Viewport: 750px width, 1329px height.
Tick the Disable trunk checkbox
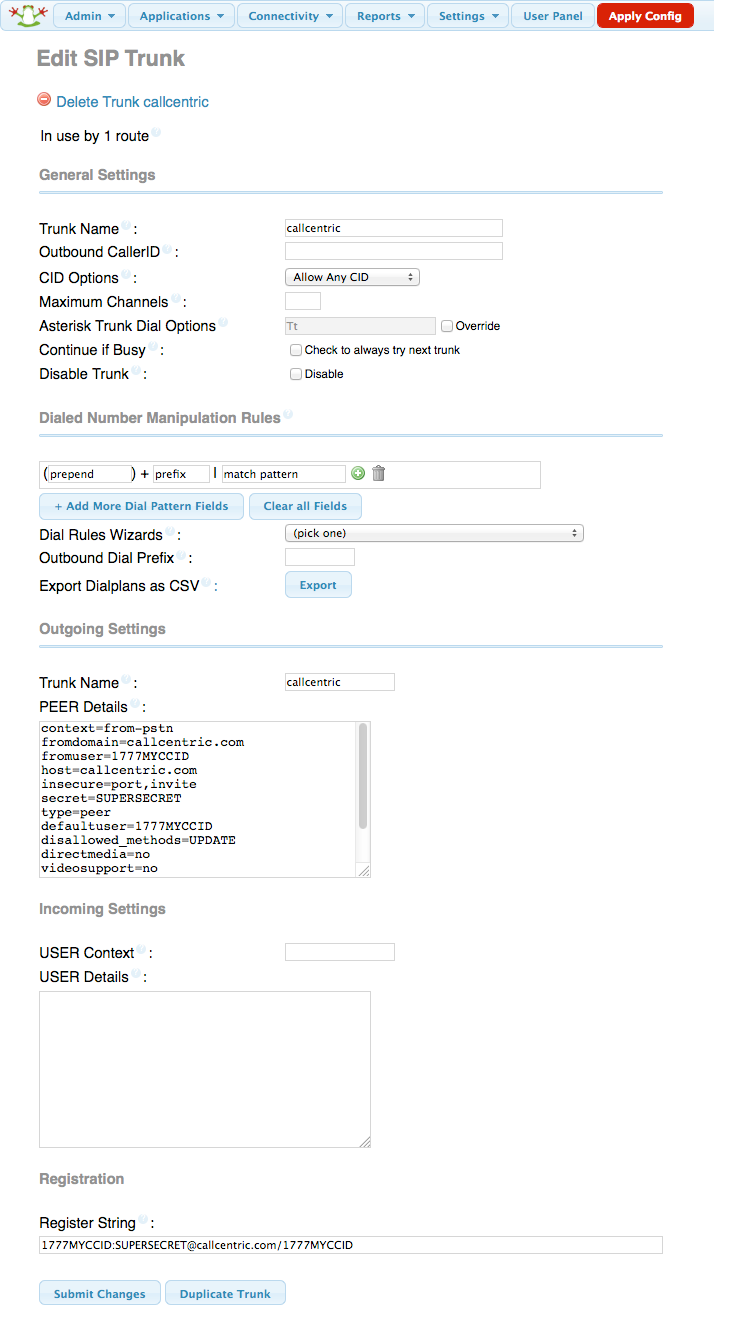pyautogui.click(x=296, y=374)
